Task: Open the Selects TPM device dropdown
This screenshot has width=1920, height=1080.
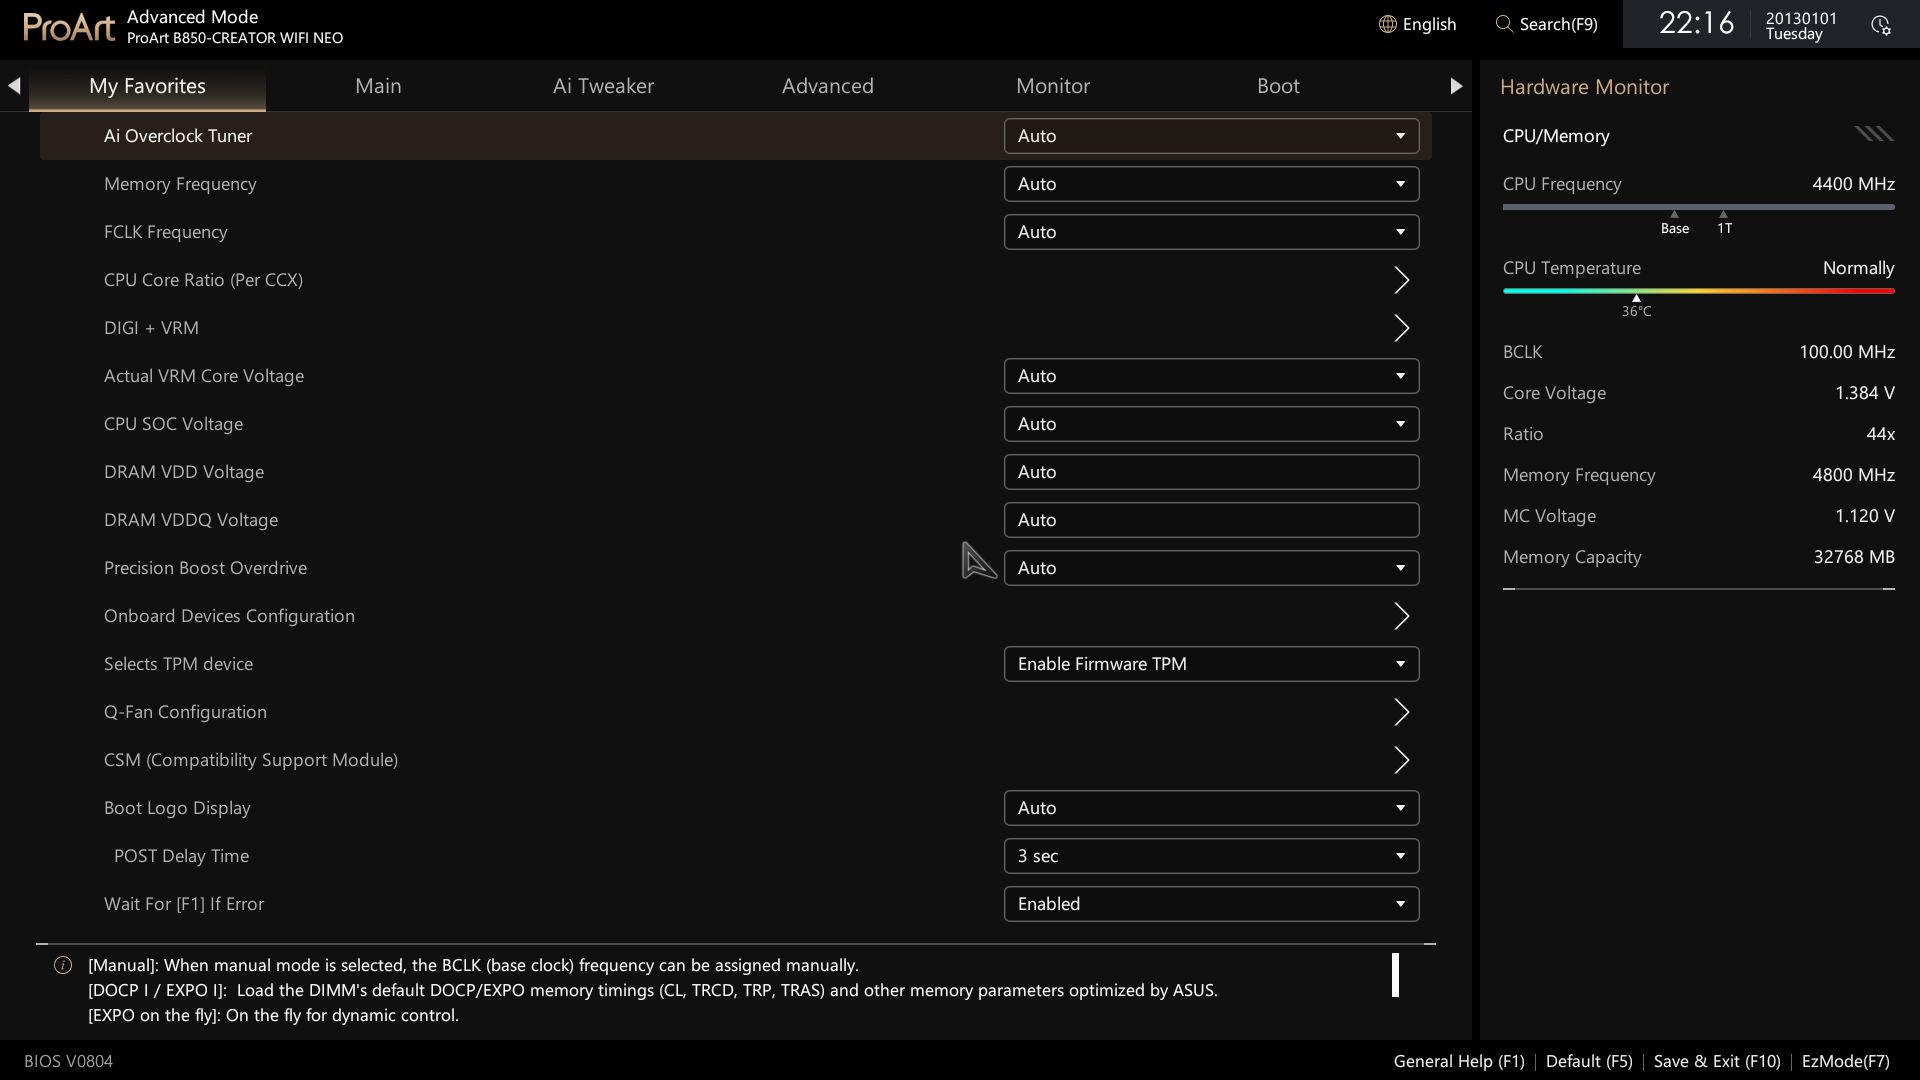Action: coord(1211,664)
